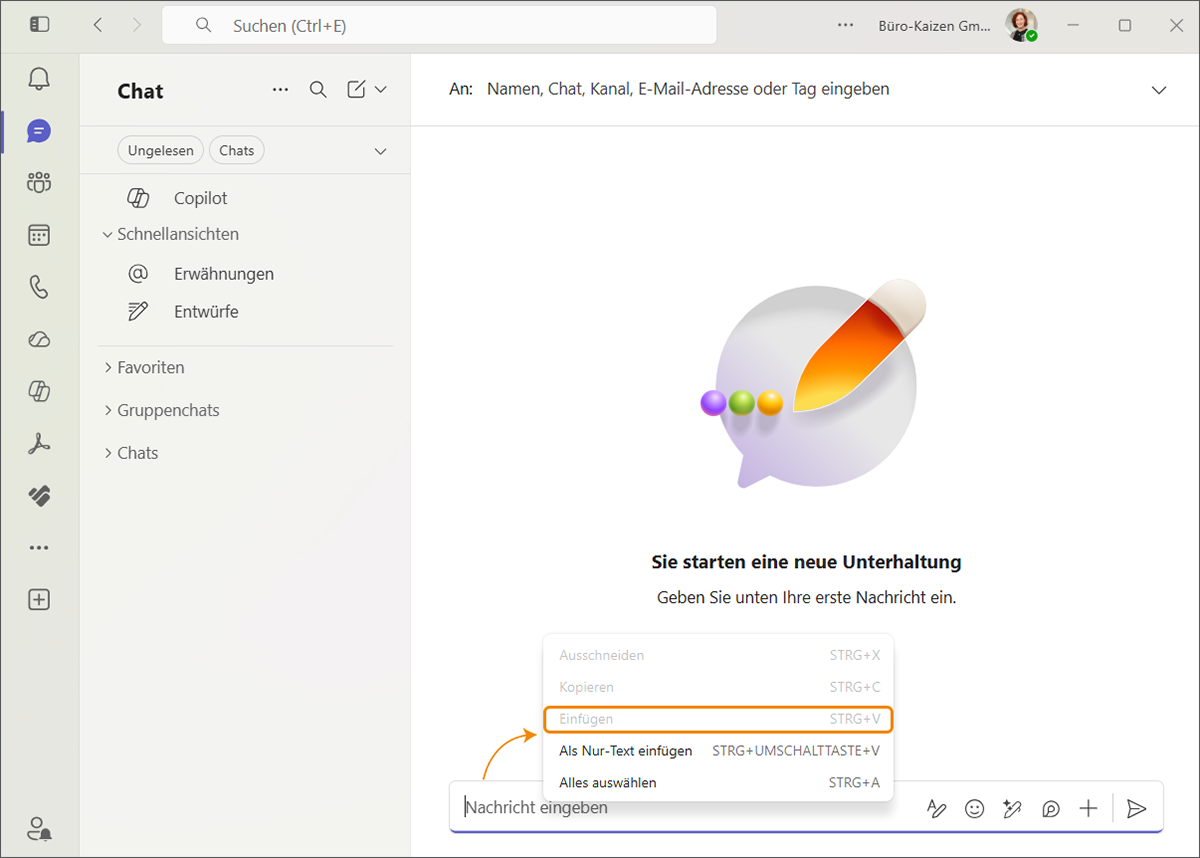Screen dimensions: 1200x858
Task: Send message with the arrow icon
Action: tap(1136, 809)
